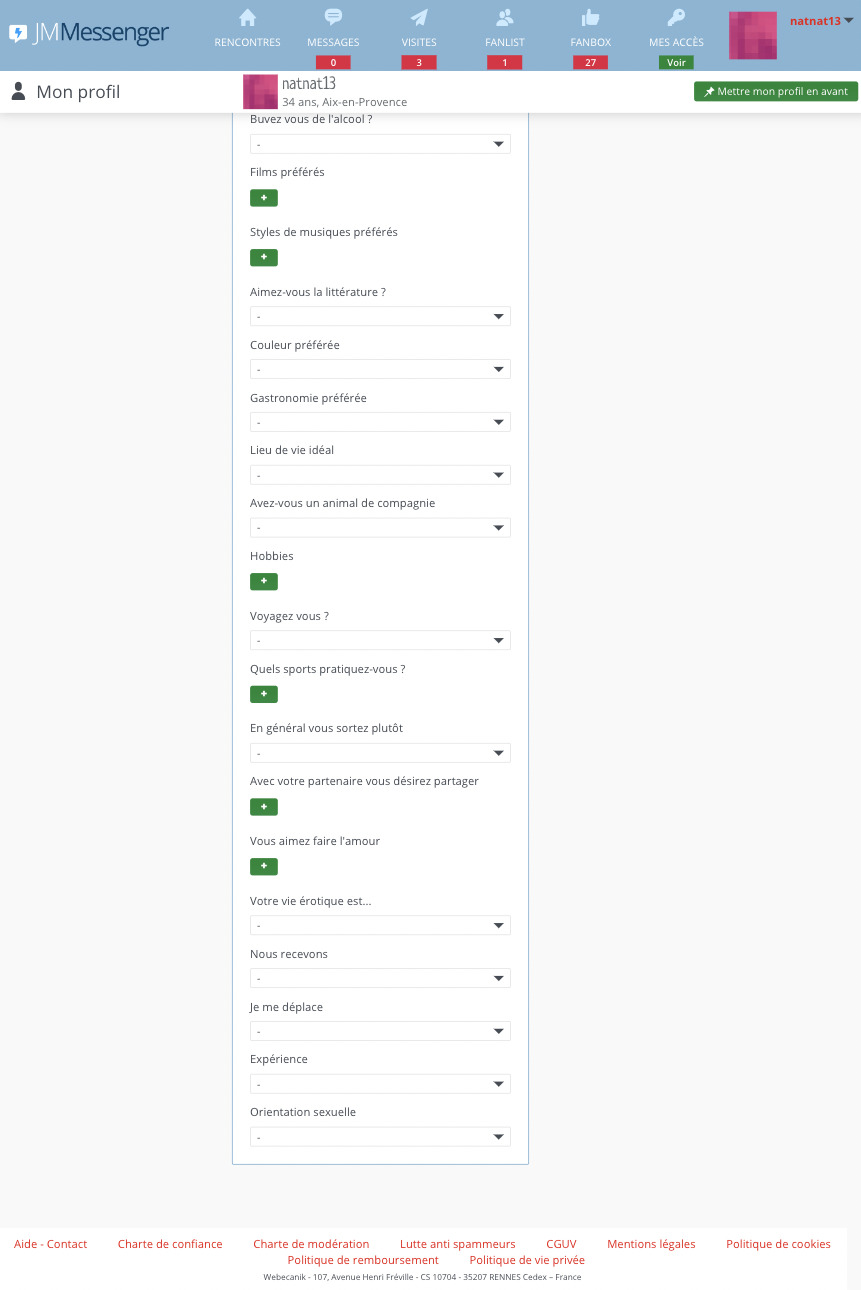Viewport: 861px width, 1290px height.
Task: Open the natnat13 account menu arrow
Action: tap(849, 20)
